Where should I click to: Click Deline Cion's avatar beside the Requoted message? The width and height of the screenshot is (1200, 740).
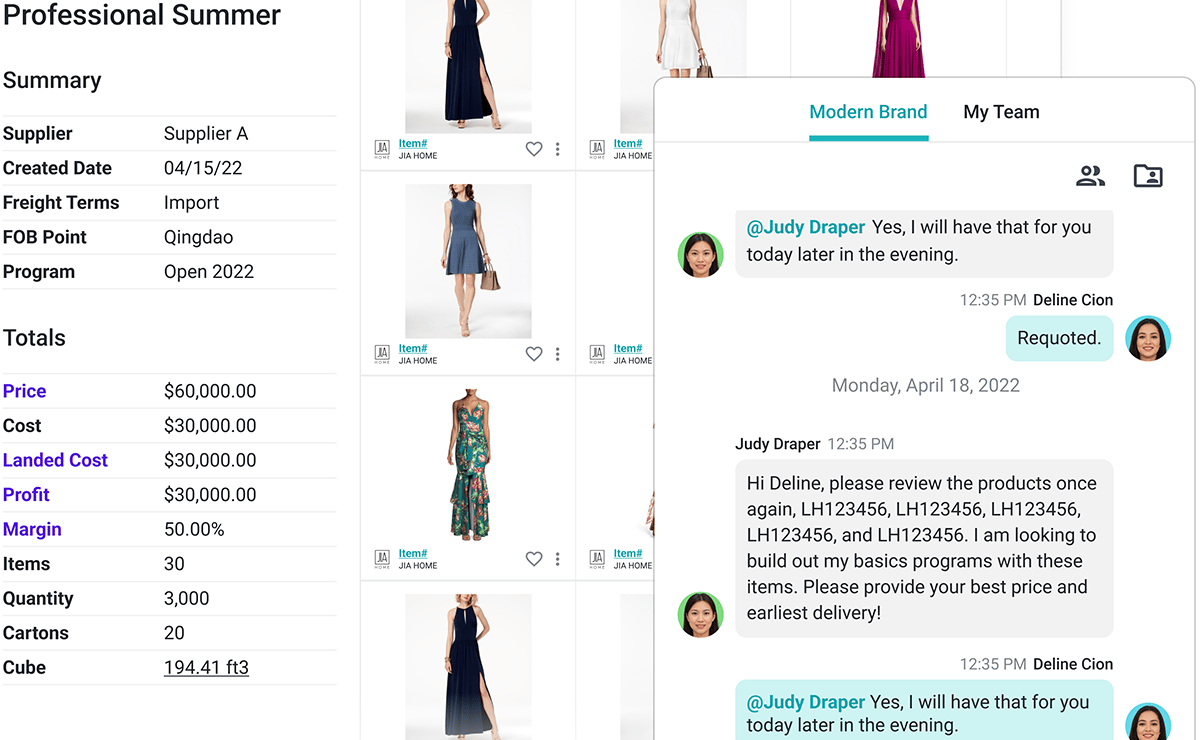click(1148, 338)
